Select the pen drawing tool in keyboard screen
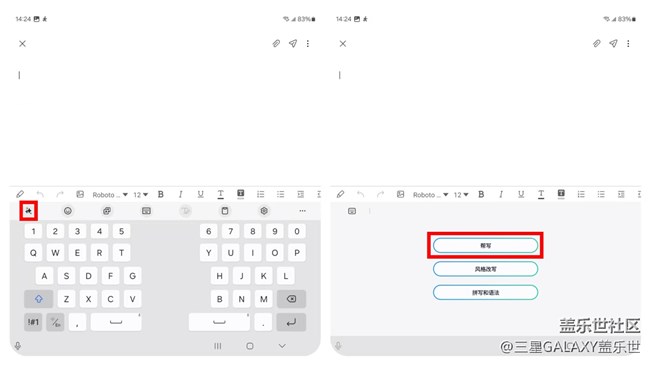650x365 pixels. (20, 194)
